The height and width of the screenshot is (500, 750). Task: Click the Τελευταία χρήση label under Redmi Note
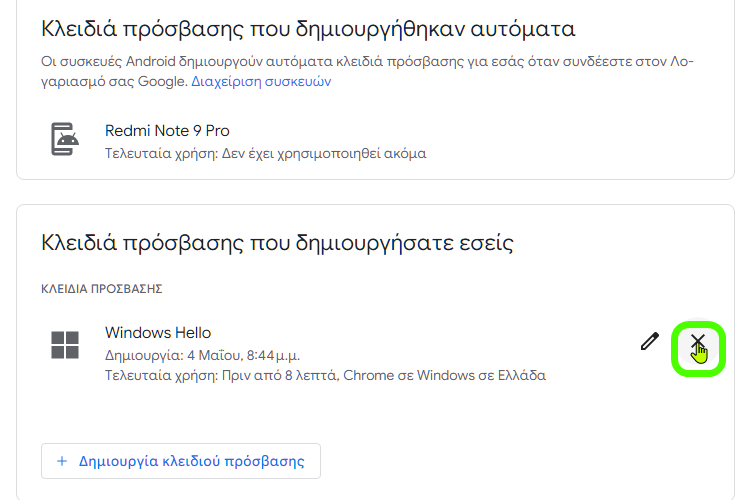pyautogui.click(x=147, y=154)
